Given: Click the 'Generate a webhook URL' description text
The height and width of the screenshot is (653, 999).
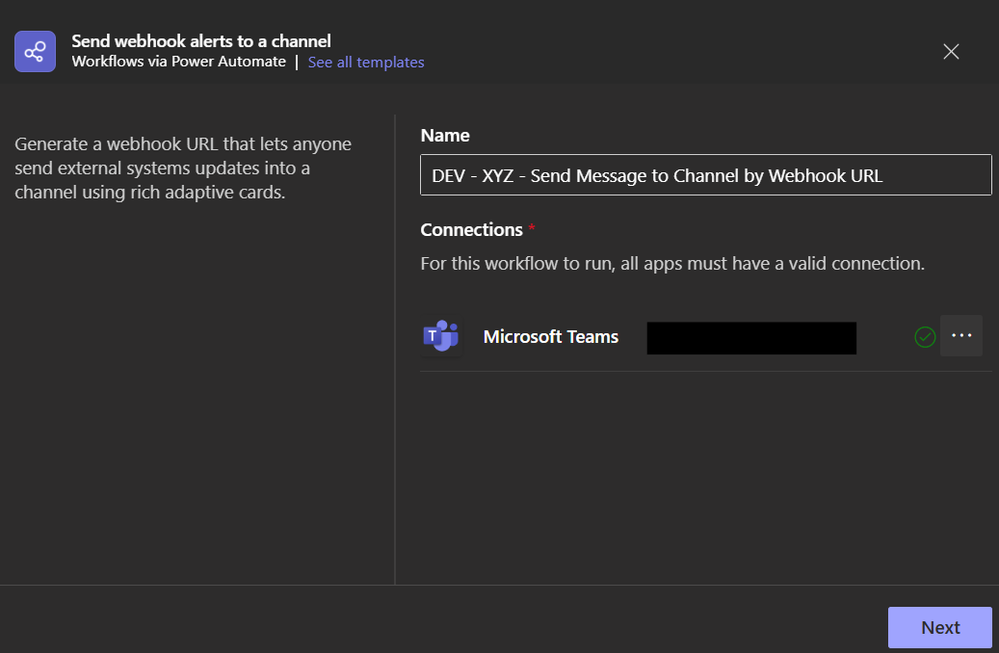Looking at the screenshot, I should click(x=183, y=168).
